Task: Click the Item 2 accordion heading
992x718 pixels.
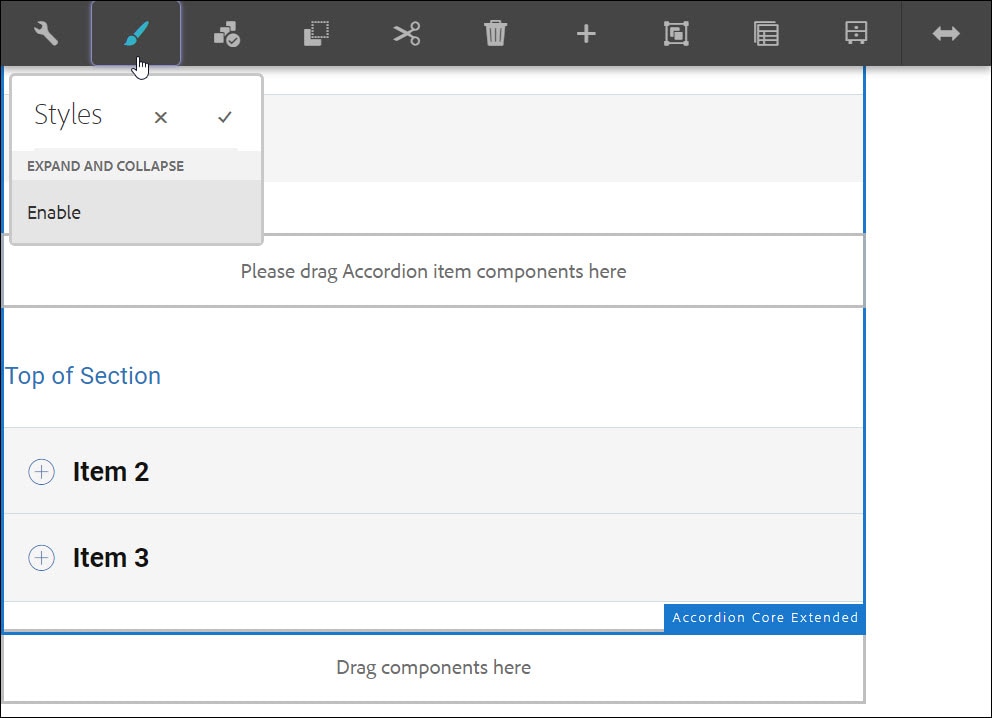Action: [x=111, y=471]
